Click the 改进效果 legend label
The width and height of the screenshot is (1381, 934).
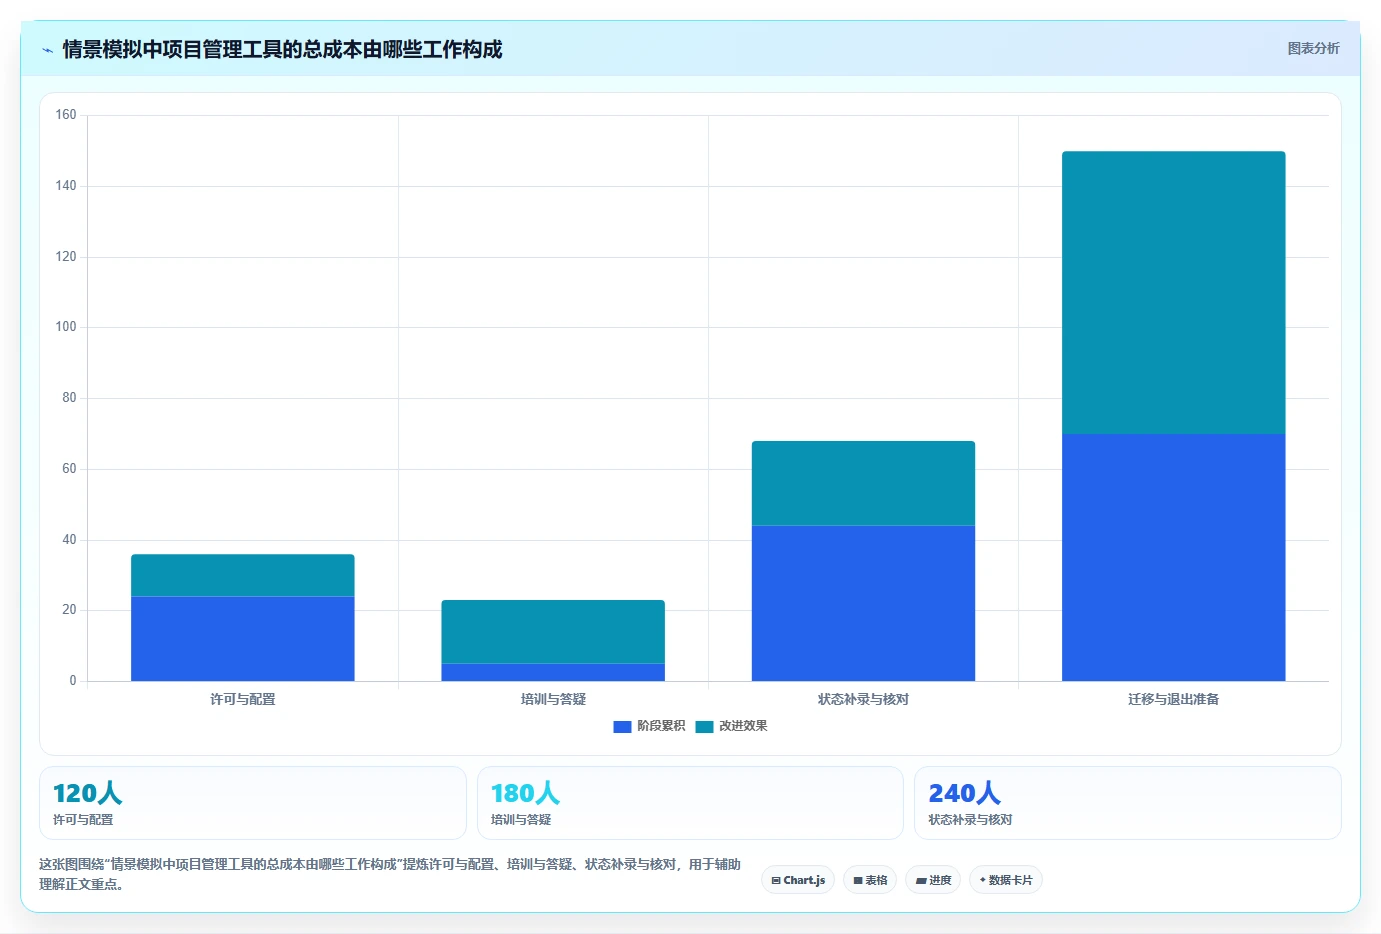click(743, 726)
